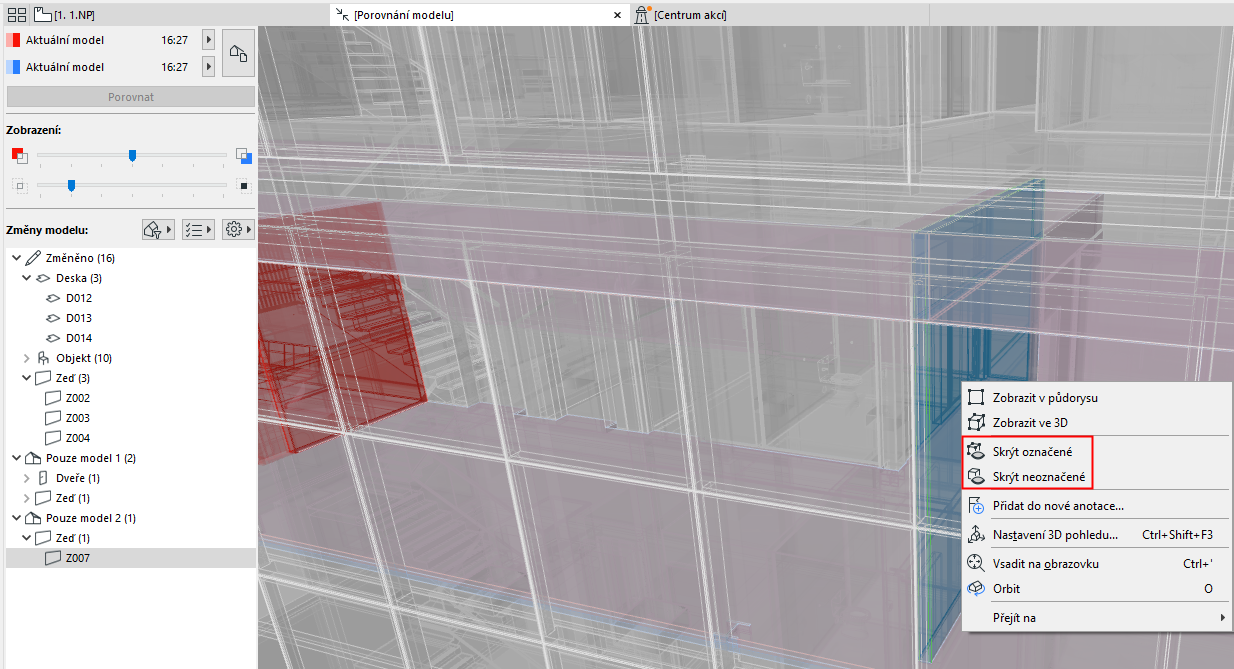Expand the Objekt (10) node
The height and width of the screenshot is (669, 1234).
click(27, 358)
